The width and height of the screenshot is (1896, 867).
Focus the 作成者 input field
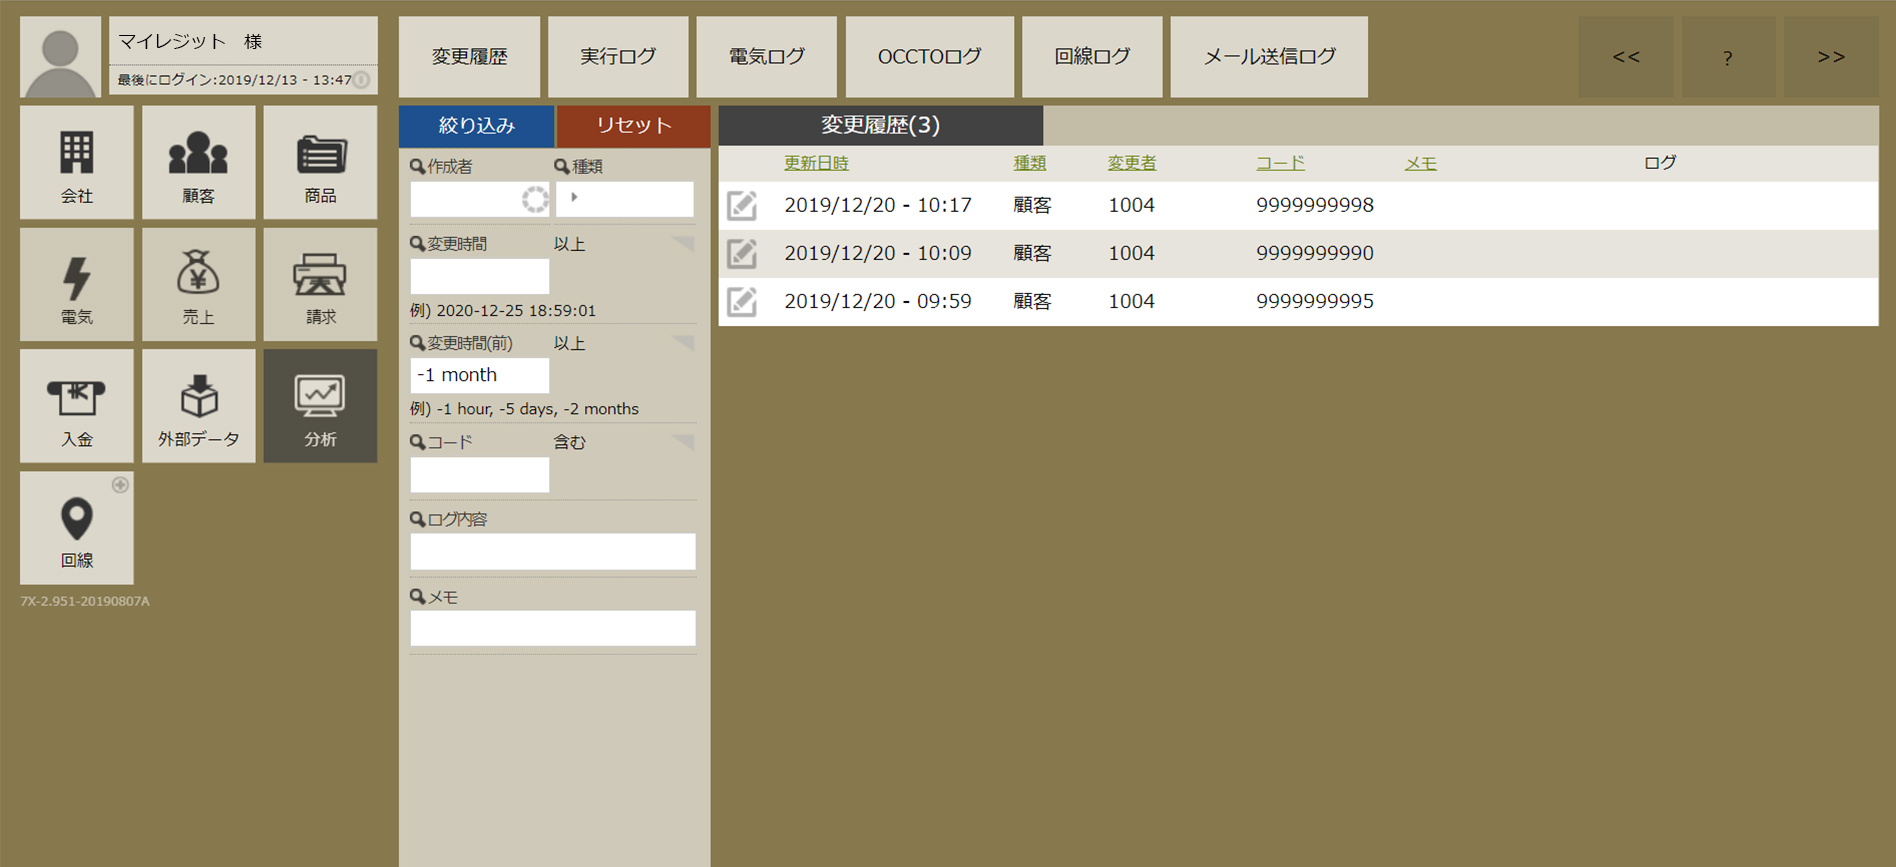pos(480,199)
